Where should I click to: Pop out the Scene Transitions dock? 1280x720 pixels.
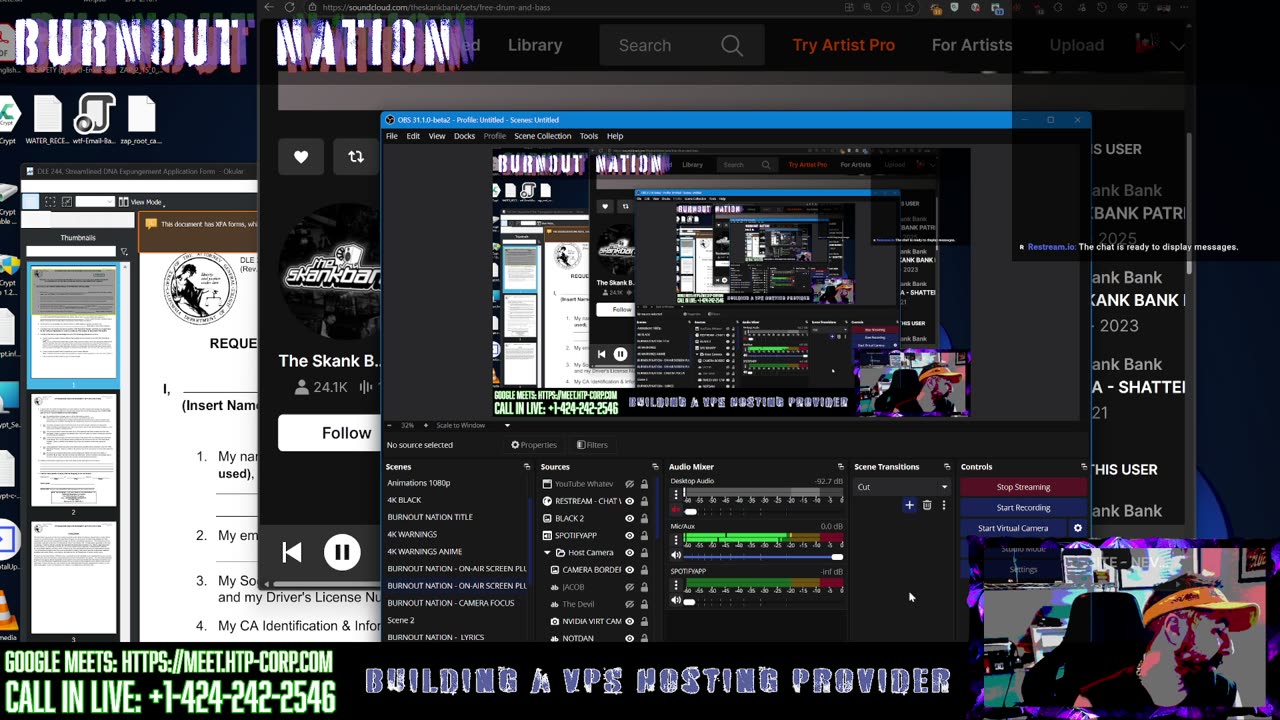[x=946, y=467]
